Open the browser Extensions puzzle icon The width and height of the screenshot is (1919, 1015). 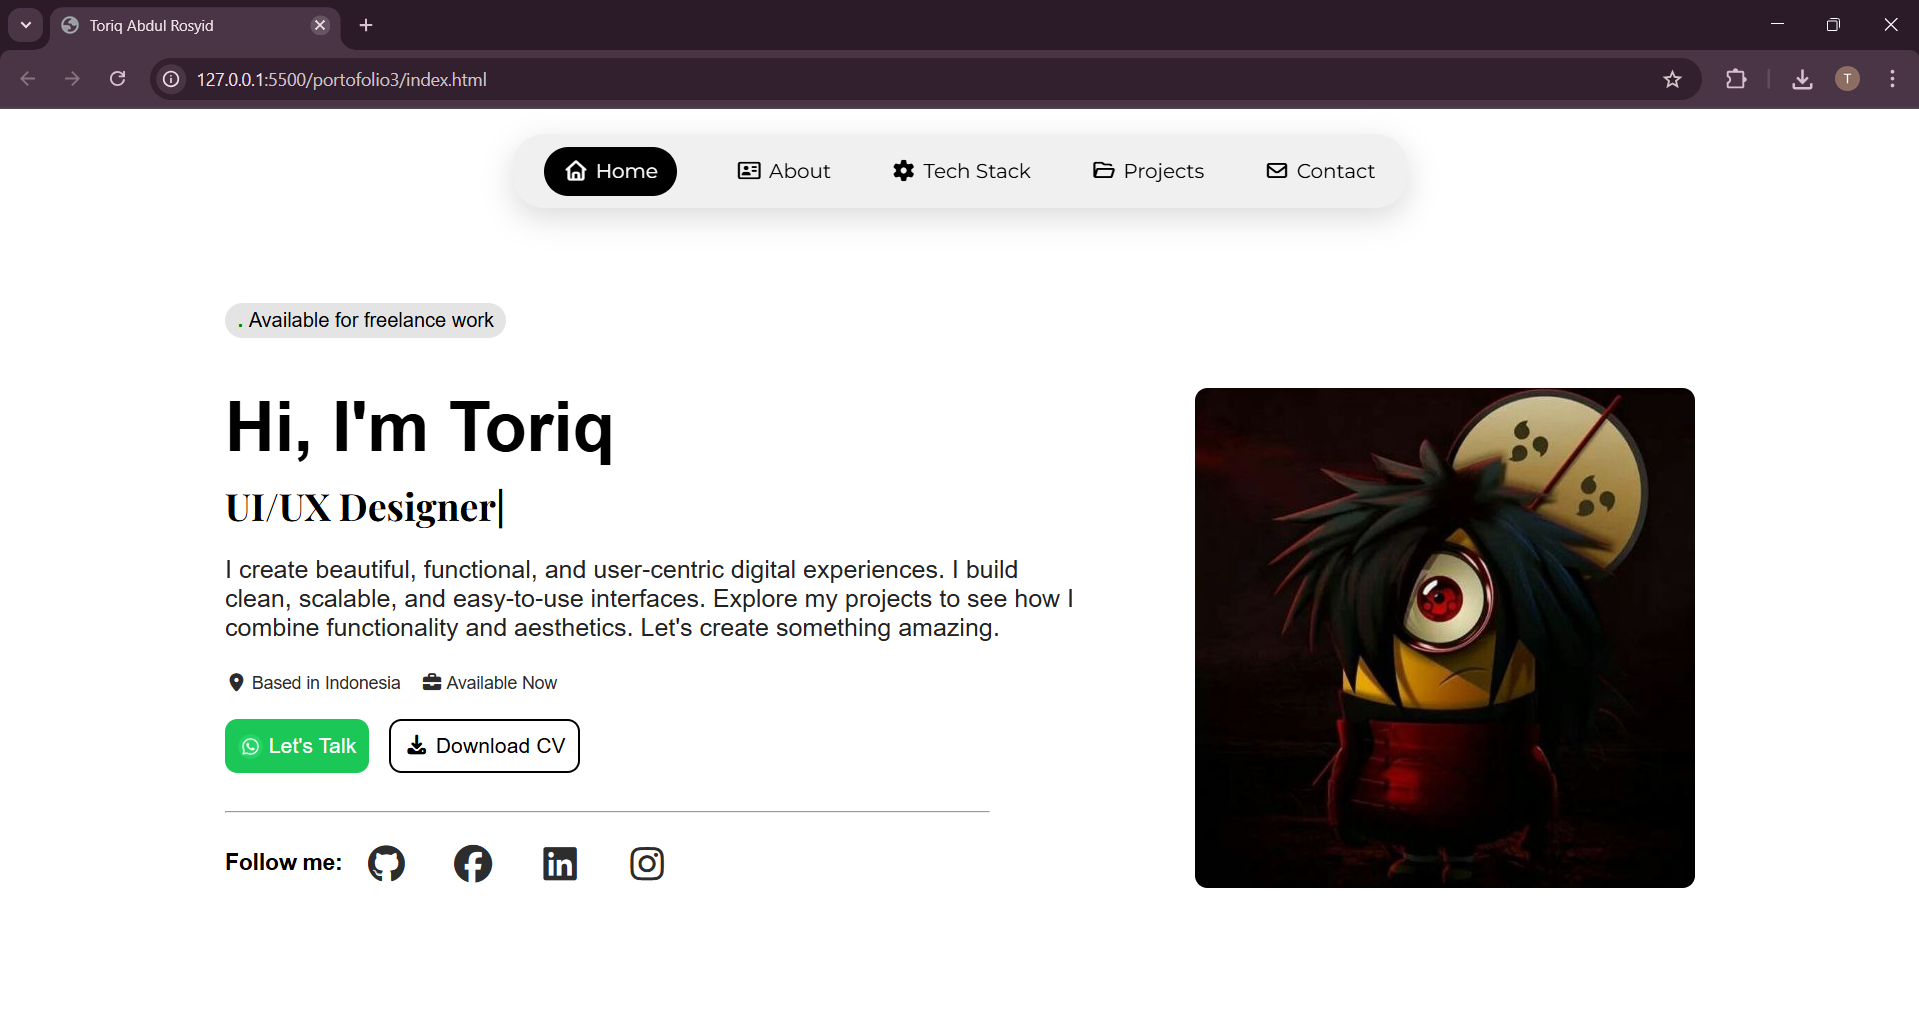point(1737,79)
